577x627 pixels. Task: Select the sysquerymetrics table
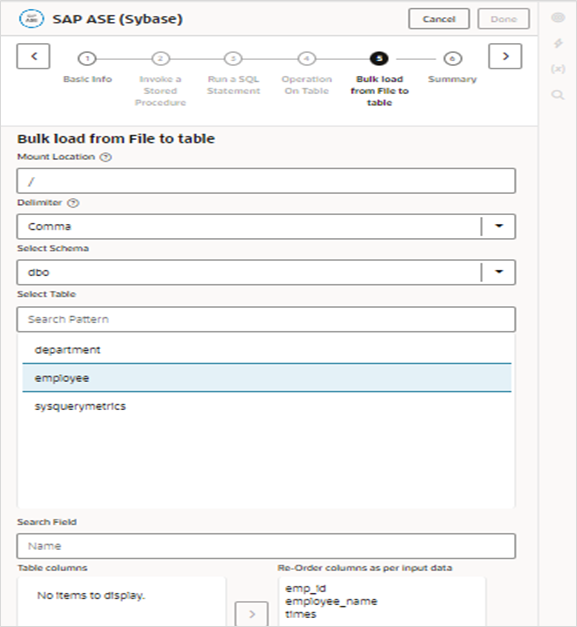click(x=267, y=406)
